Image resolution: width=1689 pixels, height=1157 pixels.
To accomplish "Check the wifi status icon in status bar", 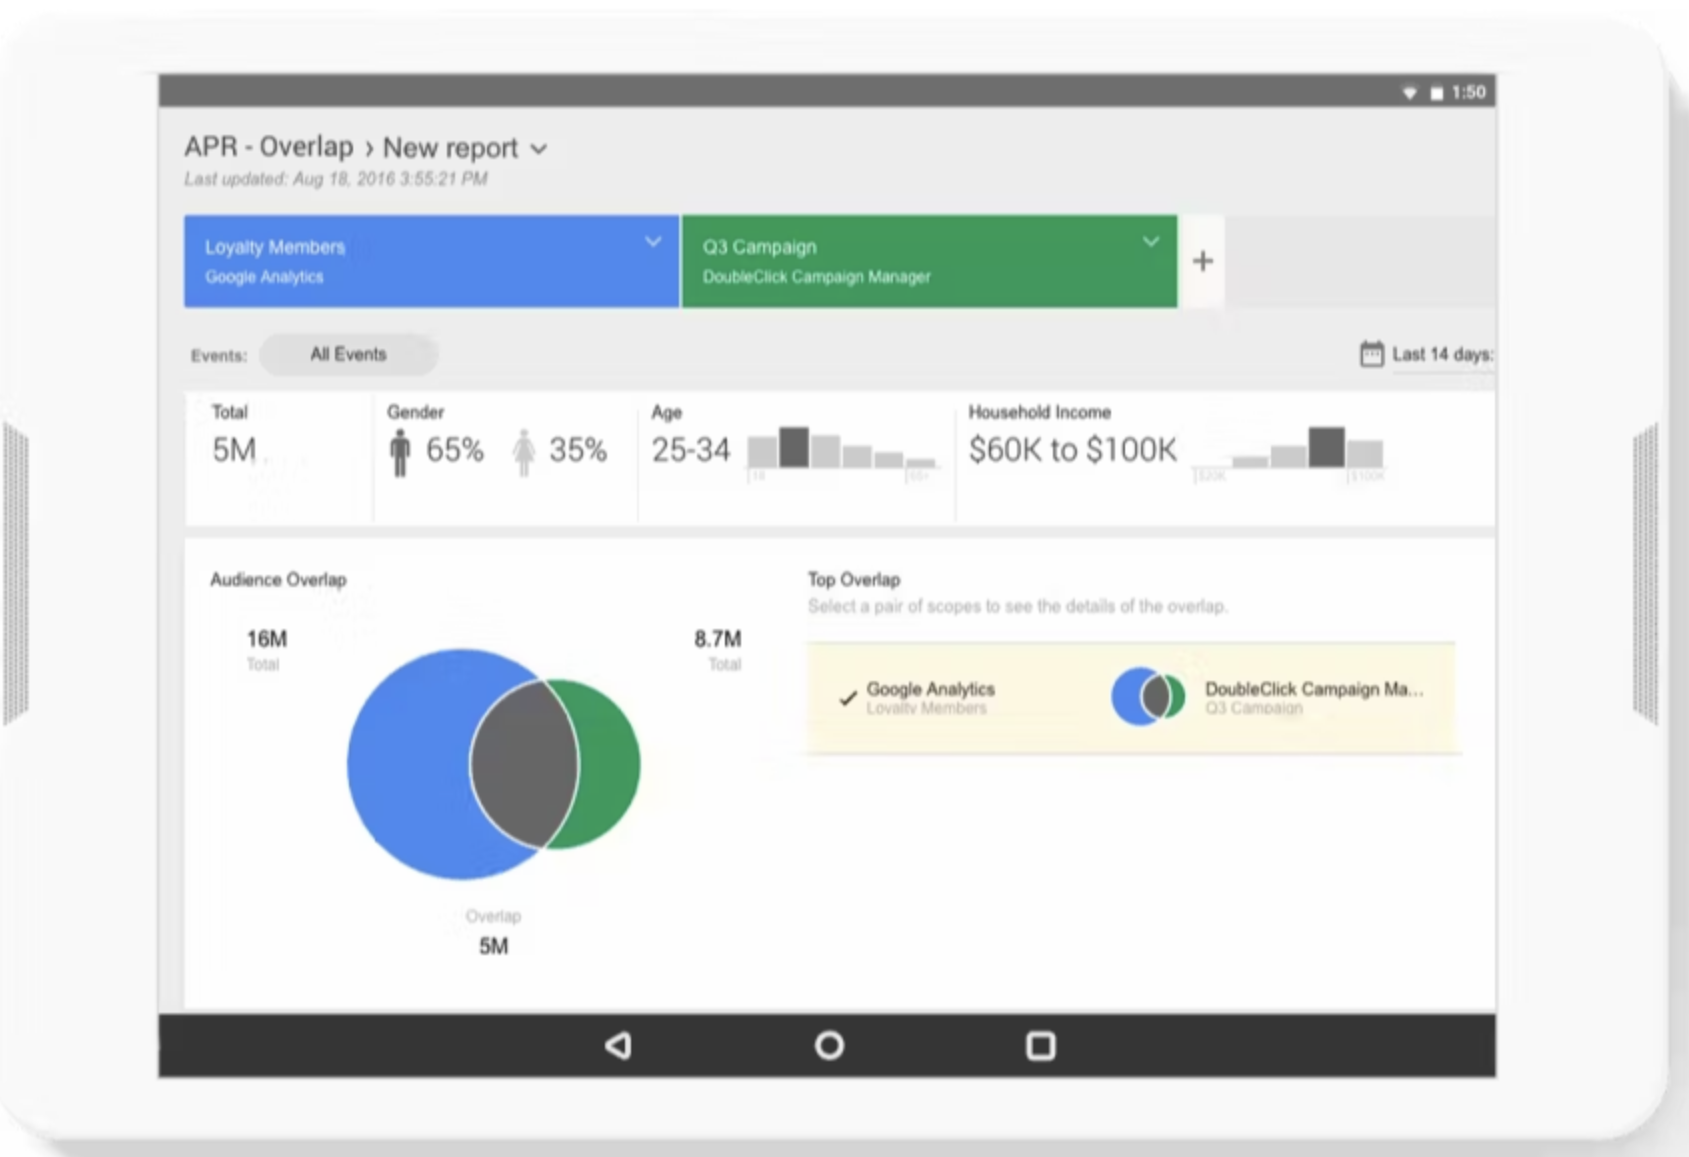I will (1409, 93).
